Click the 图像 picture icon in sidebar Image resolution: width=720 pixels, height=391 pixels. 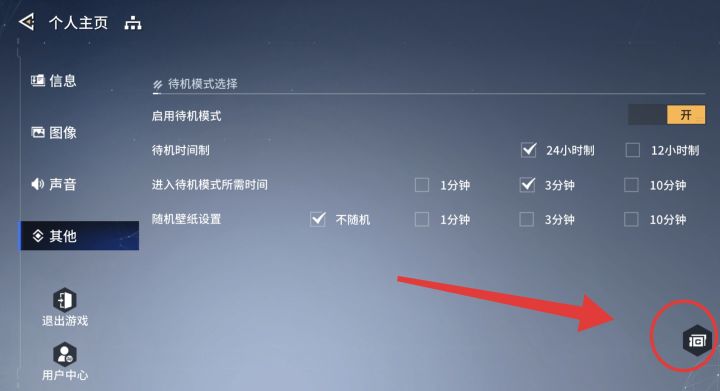click(38, 133)
